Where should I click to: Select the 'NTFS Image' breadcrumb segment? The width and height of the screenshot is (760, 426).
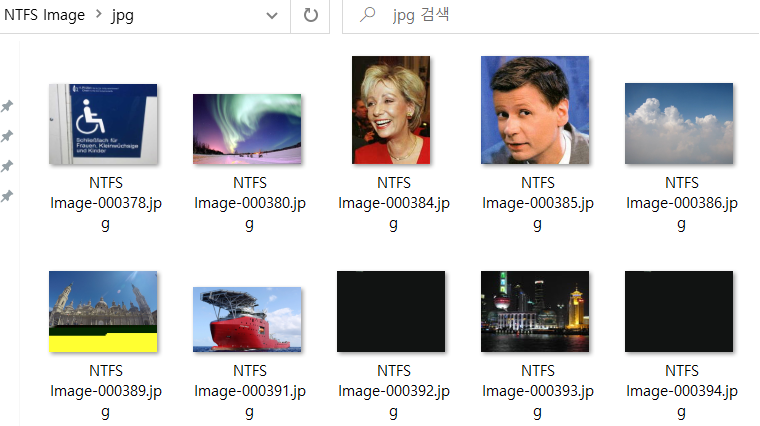click(44, 15)
